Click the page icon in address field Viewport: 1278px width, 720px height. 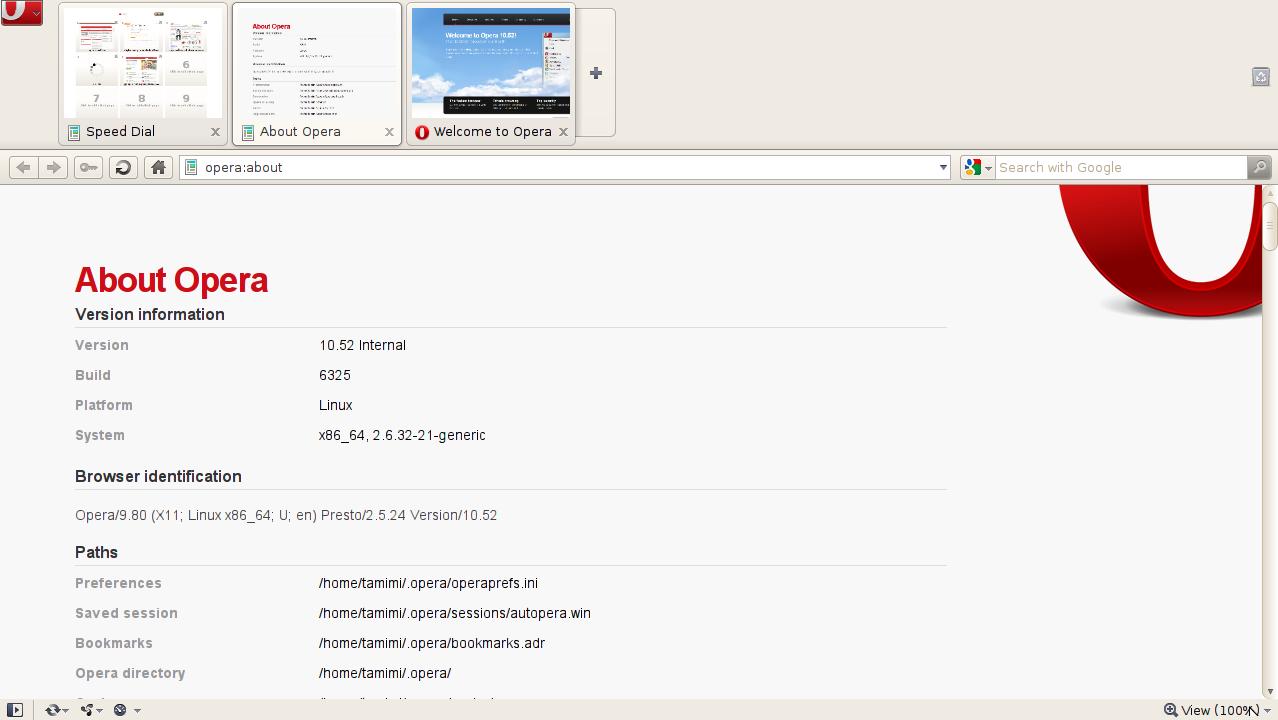pos(192,168)
